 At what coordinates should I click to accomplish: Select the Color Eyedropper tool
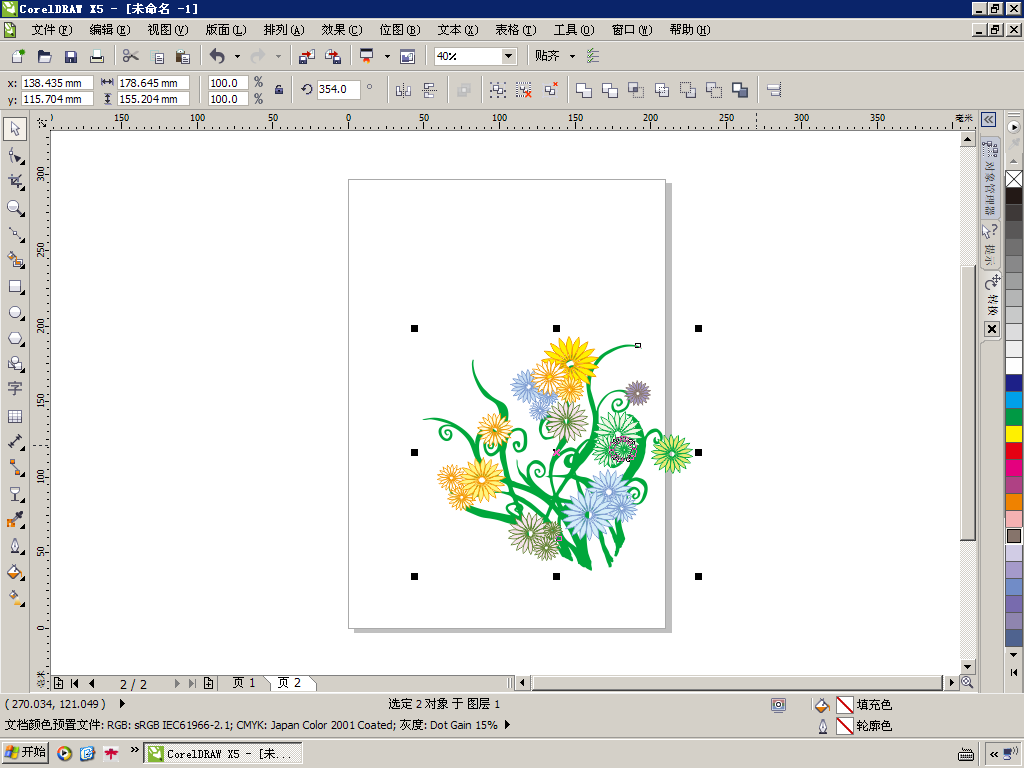click(16, 520)
